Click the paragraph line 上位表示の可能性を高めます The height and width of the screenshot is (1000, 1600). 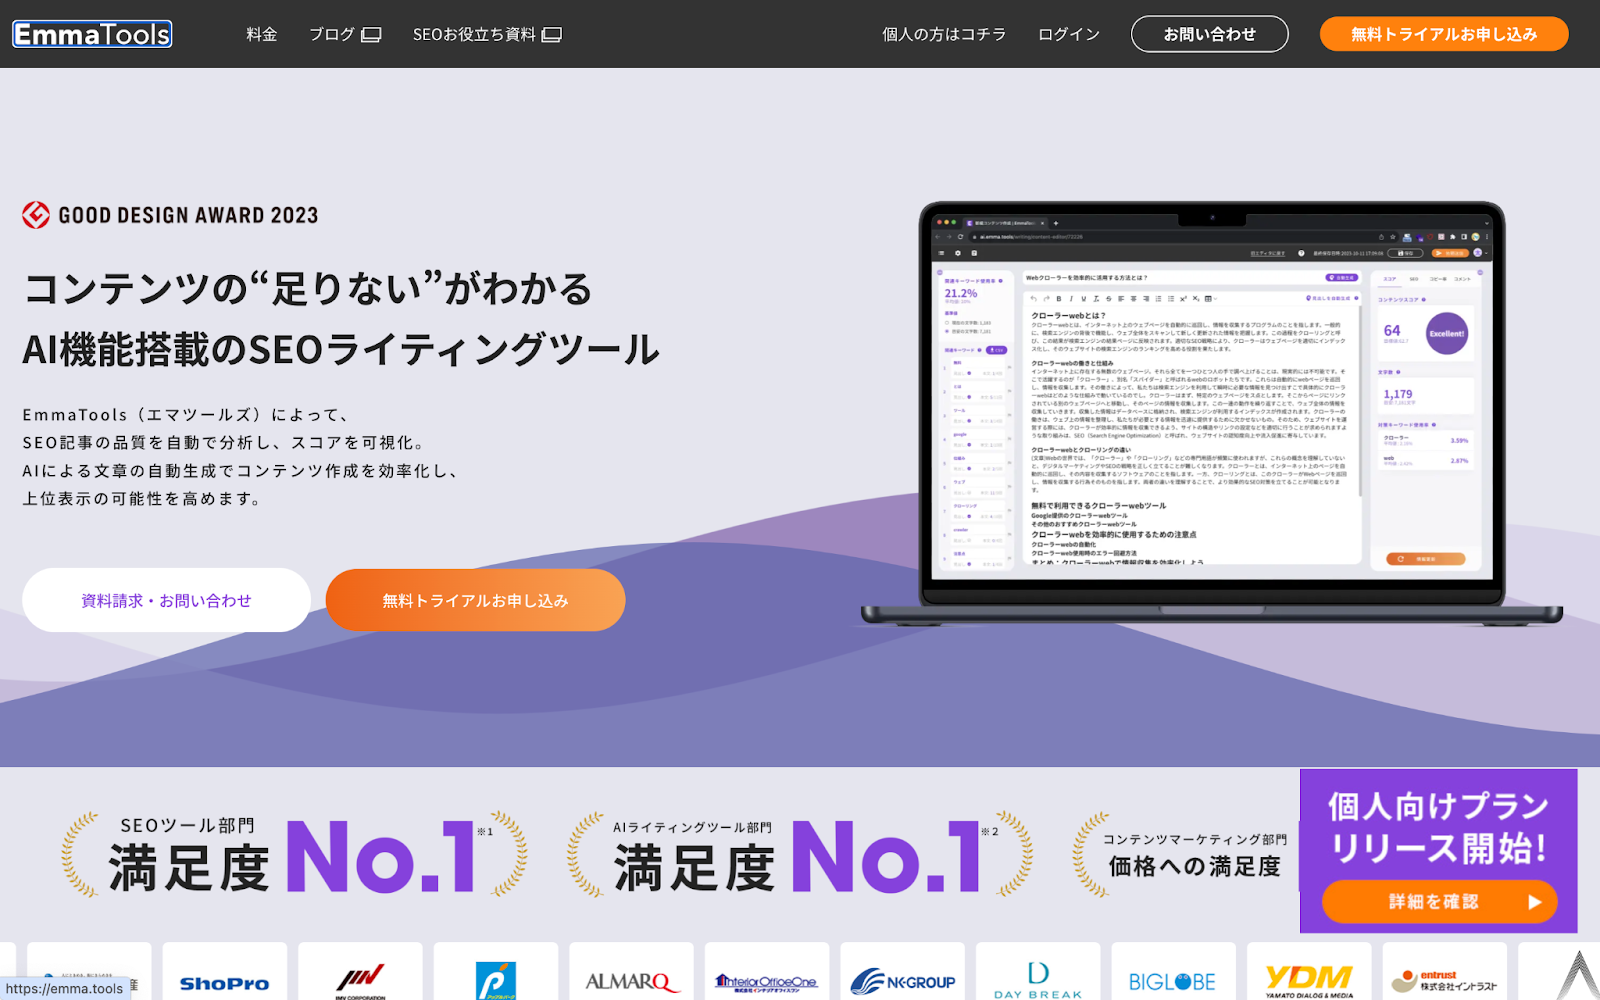(x=143, y=498)
